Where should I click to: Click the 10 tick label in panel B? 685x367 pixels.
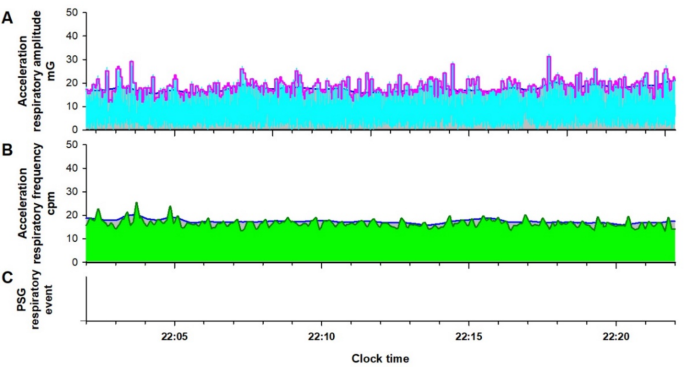(x=72, y=239)
